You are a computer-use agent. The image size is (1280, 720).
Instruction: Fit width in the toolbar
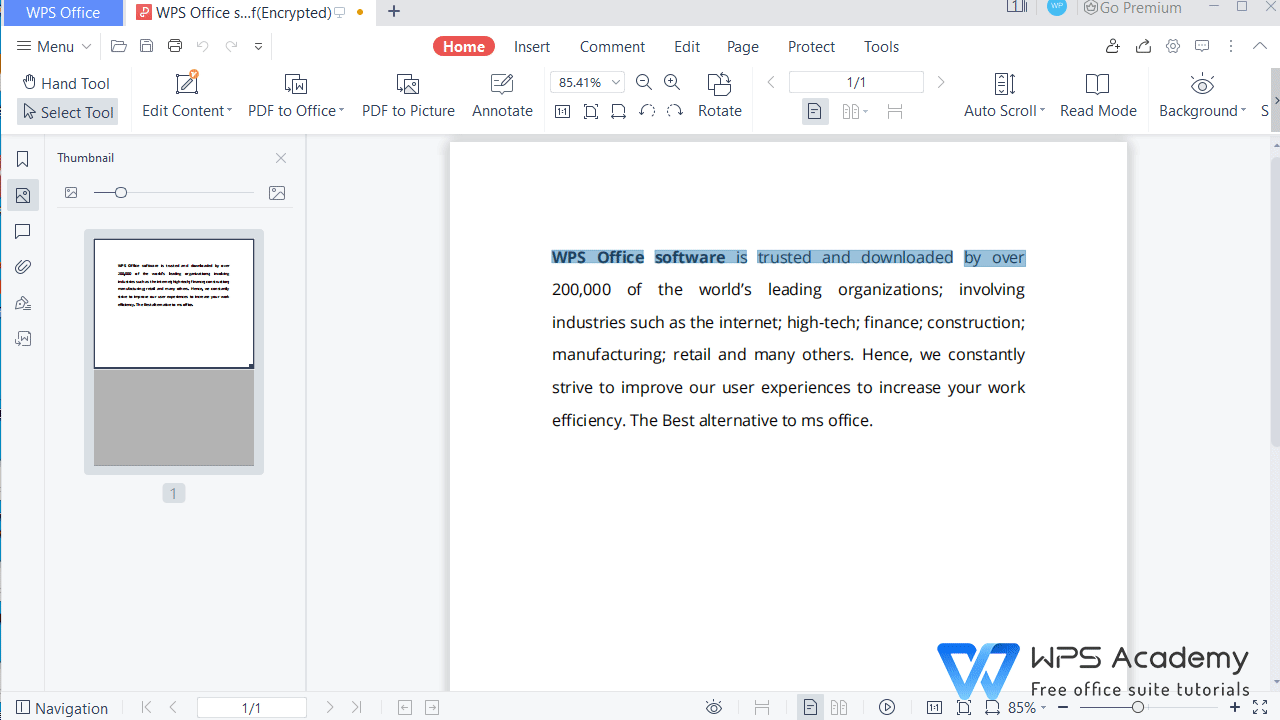pyautogui.click(x=619, y=111)
